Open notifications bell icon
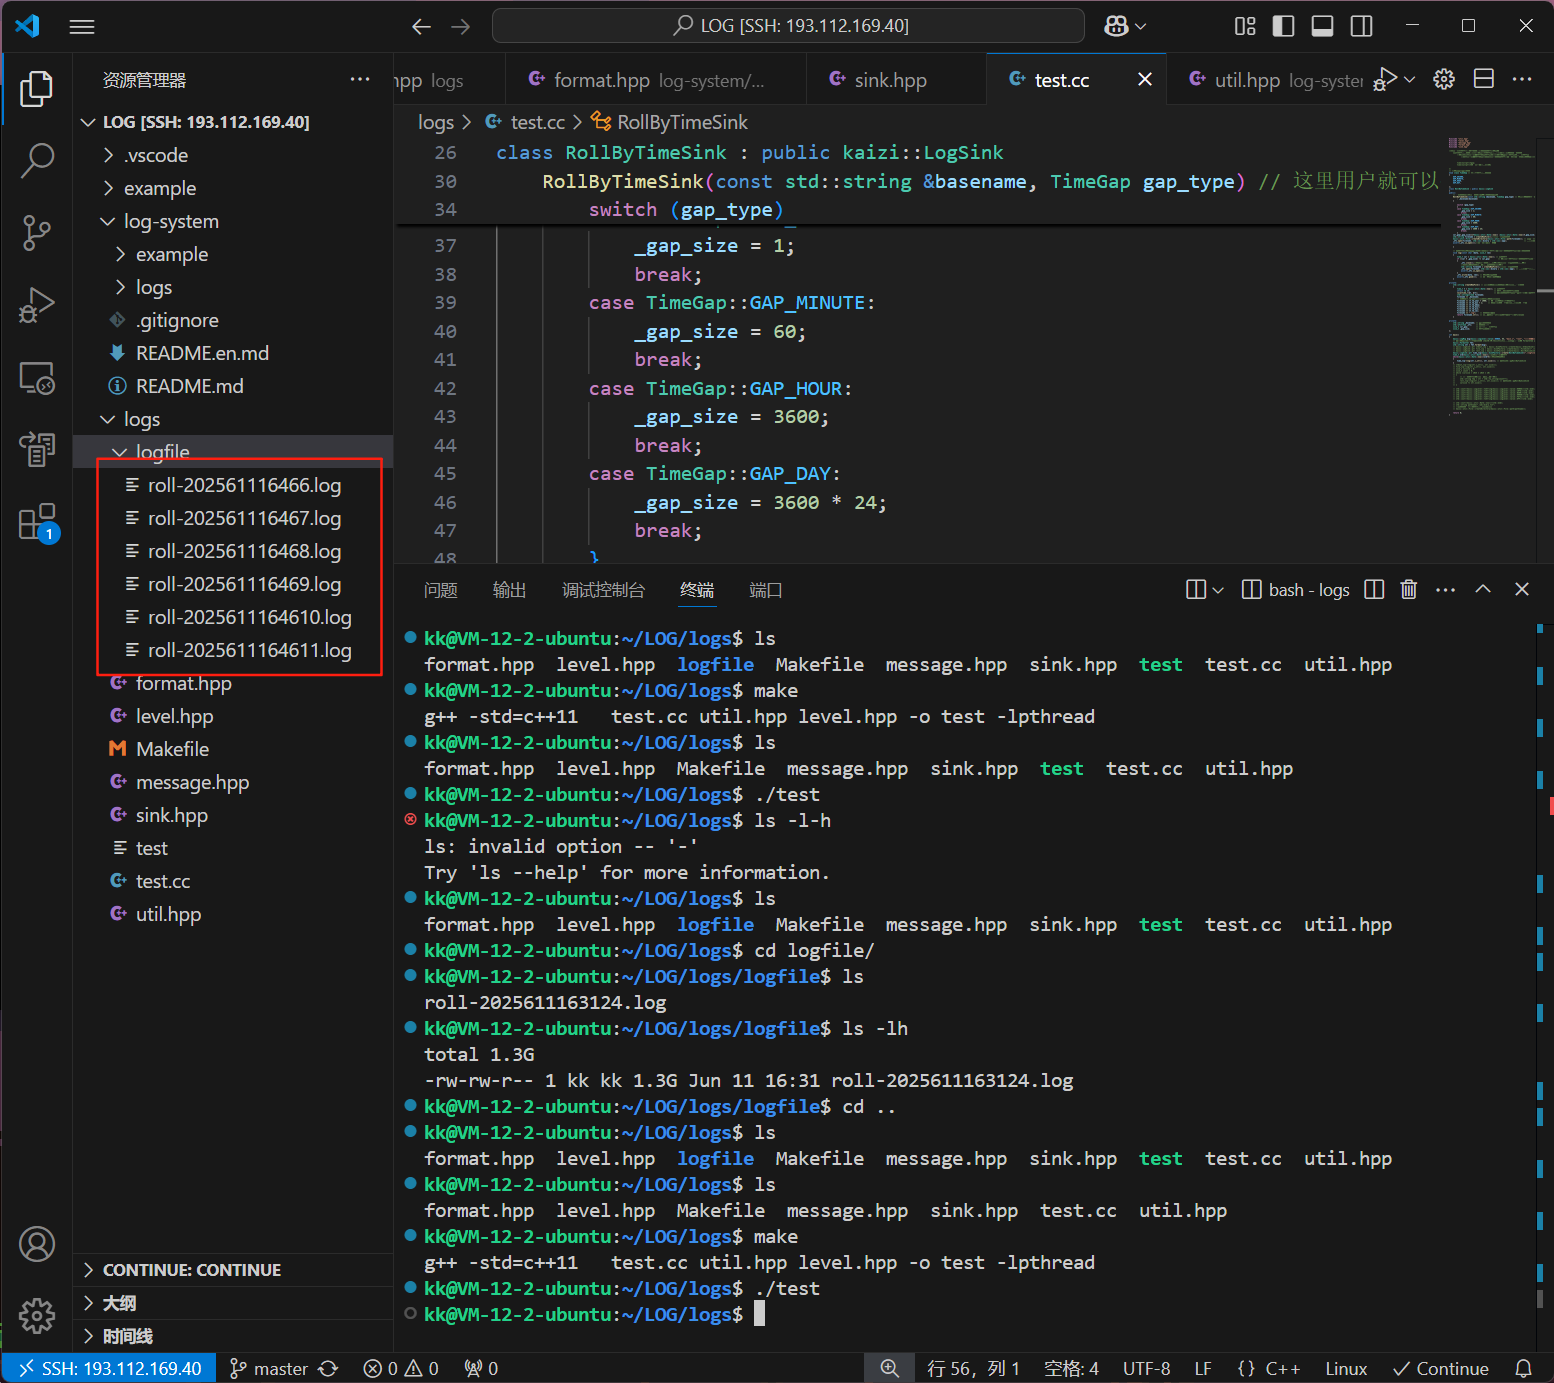The height and width of the screenshot is (1383, 1554). coord(1523,1368)
